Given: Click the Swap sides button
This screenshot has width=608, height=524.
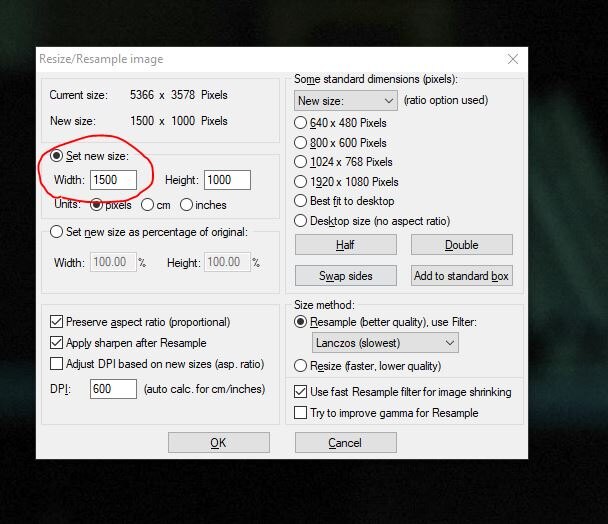Looking at the screenshot, I should click(x=345, y=276).
